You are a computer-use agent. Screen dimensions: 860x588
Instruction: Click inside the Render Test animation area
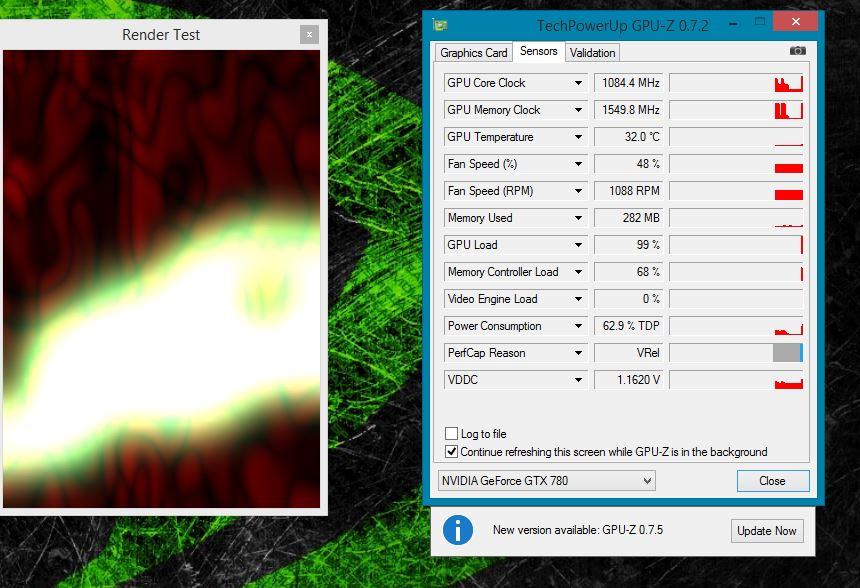(x=161, y=279)
